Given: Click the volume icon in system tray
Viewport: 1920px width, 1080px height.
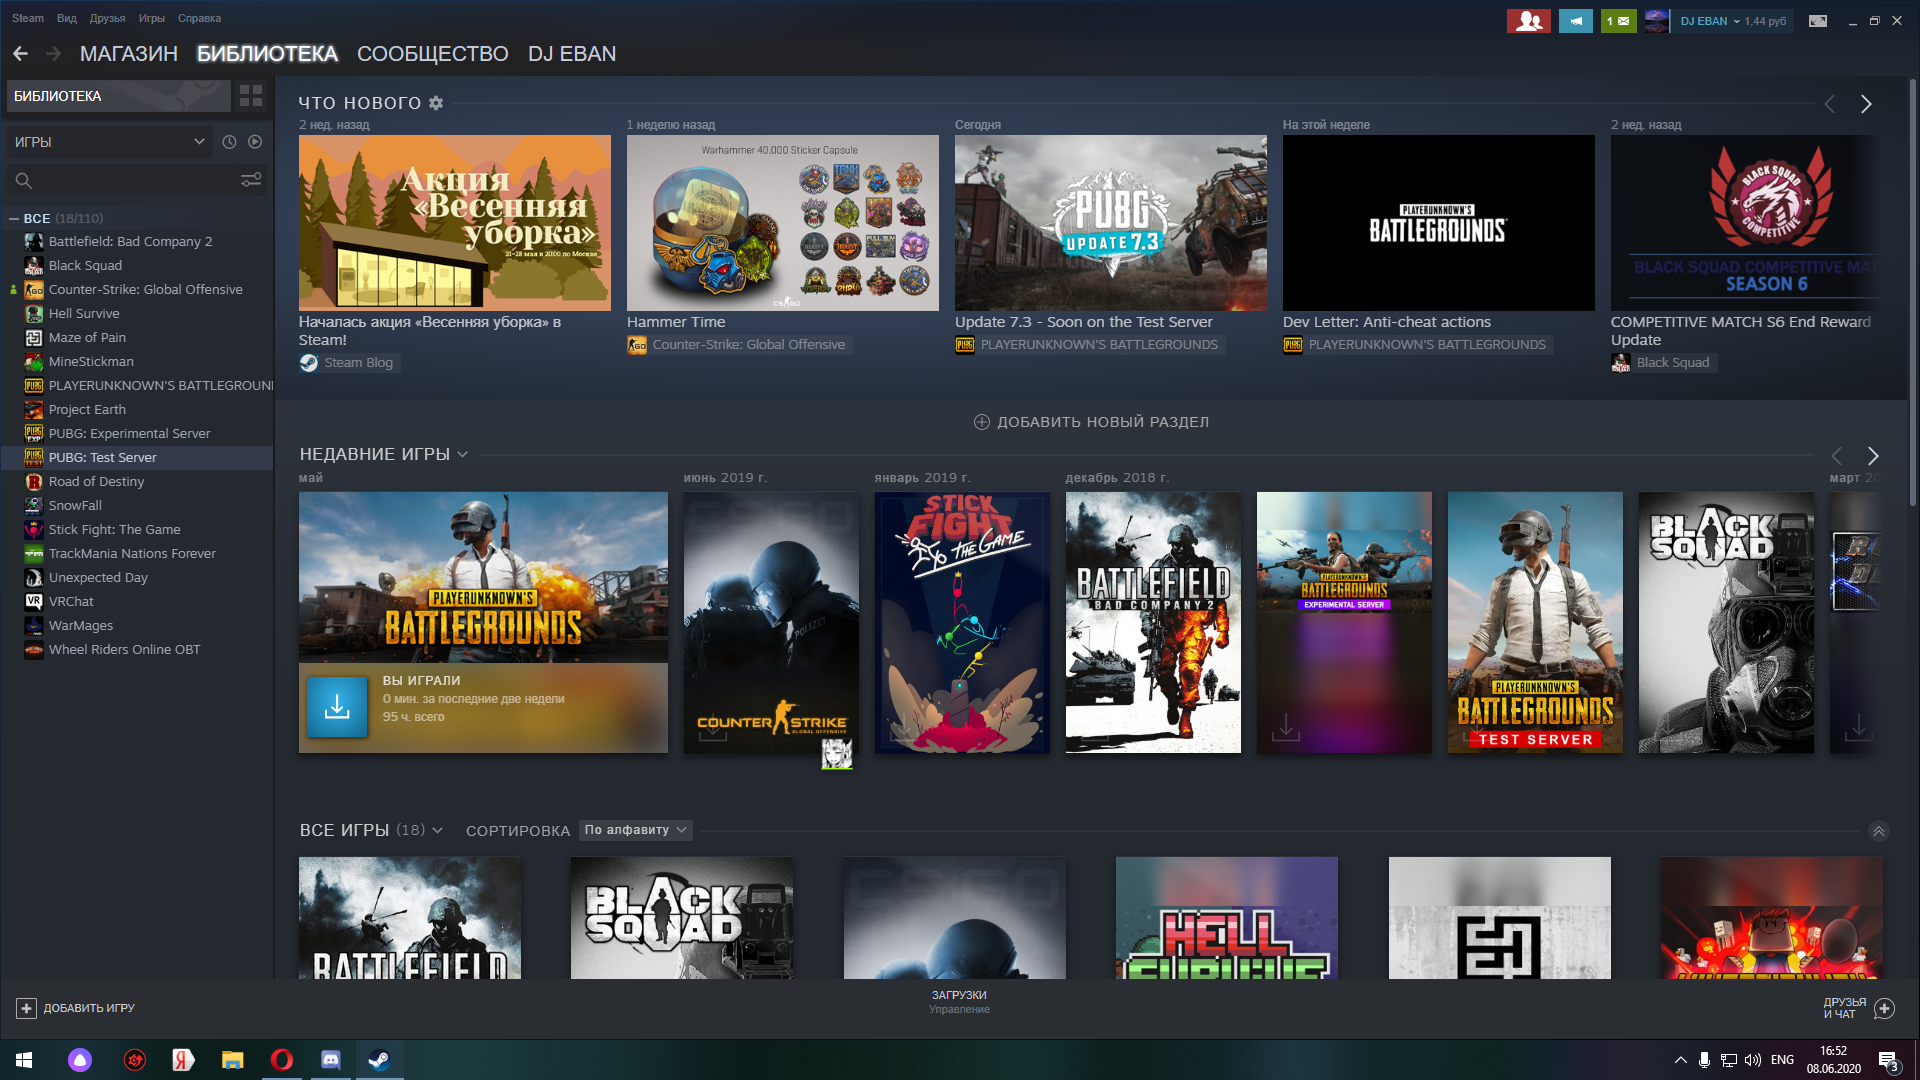Looking at the screenshot, I should pos(1752,1060).
